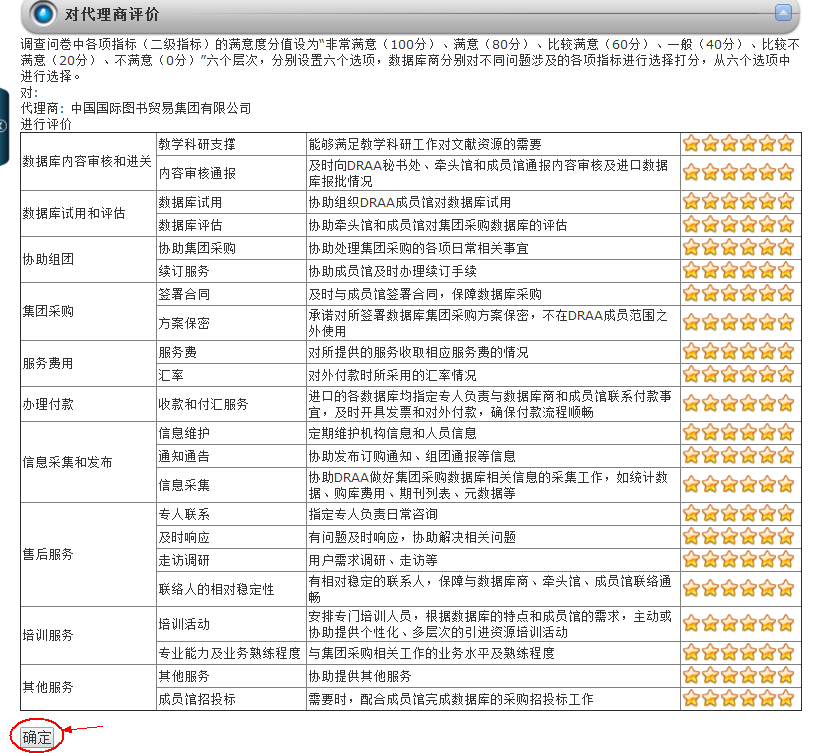Rate 协助集团采购 with the second star

pyautogui.click(x=710, y=248)
